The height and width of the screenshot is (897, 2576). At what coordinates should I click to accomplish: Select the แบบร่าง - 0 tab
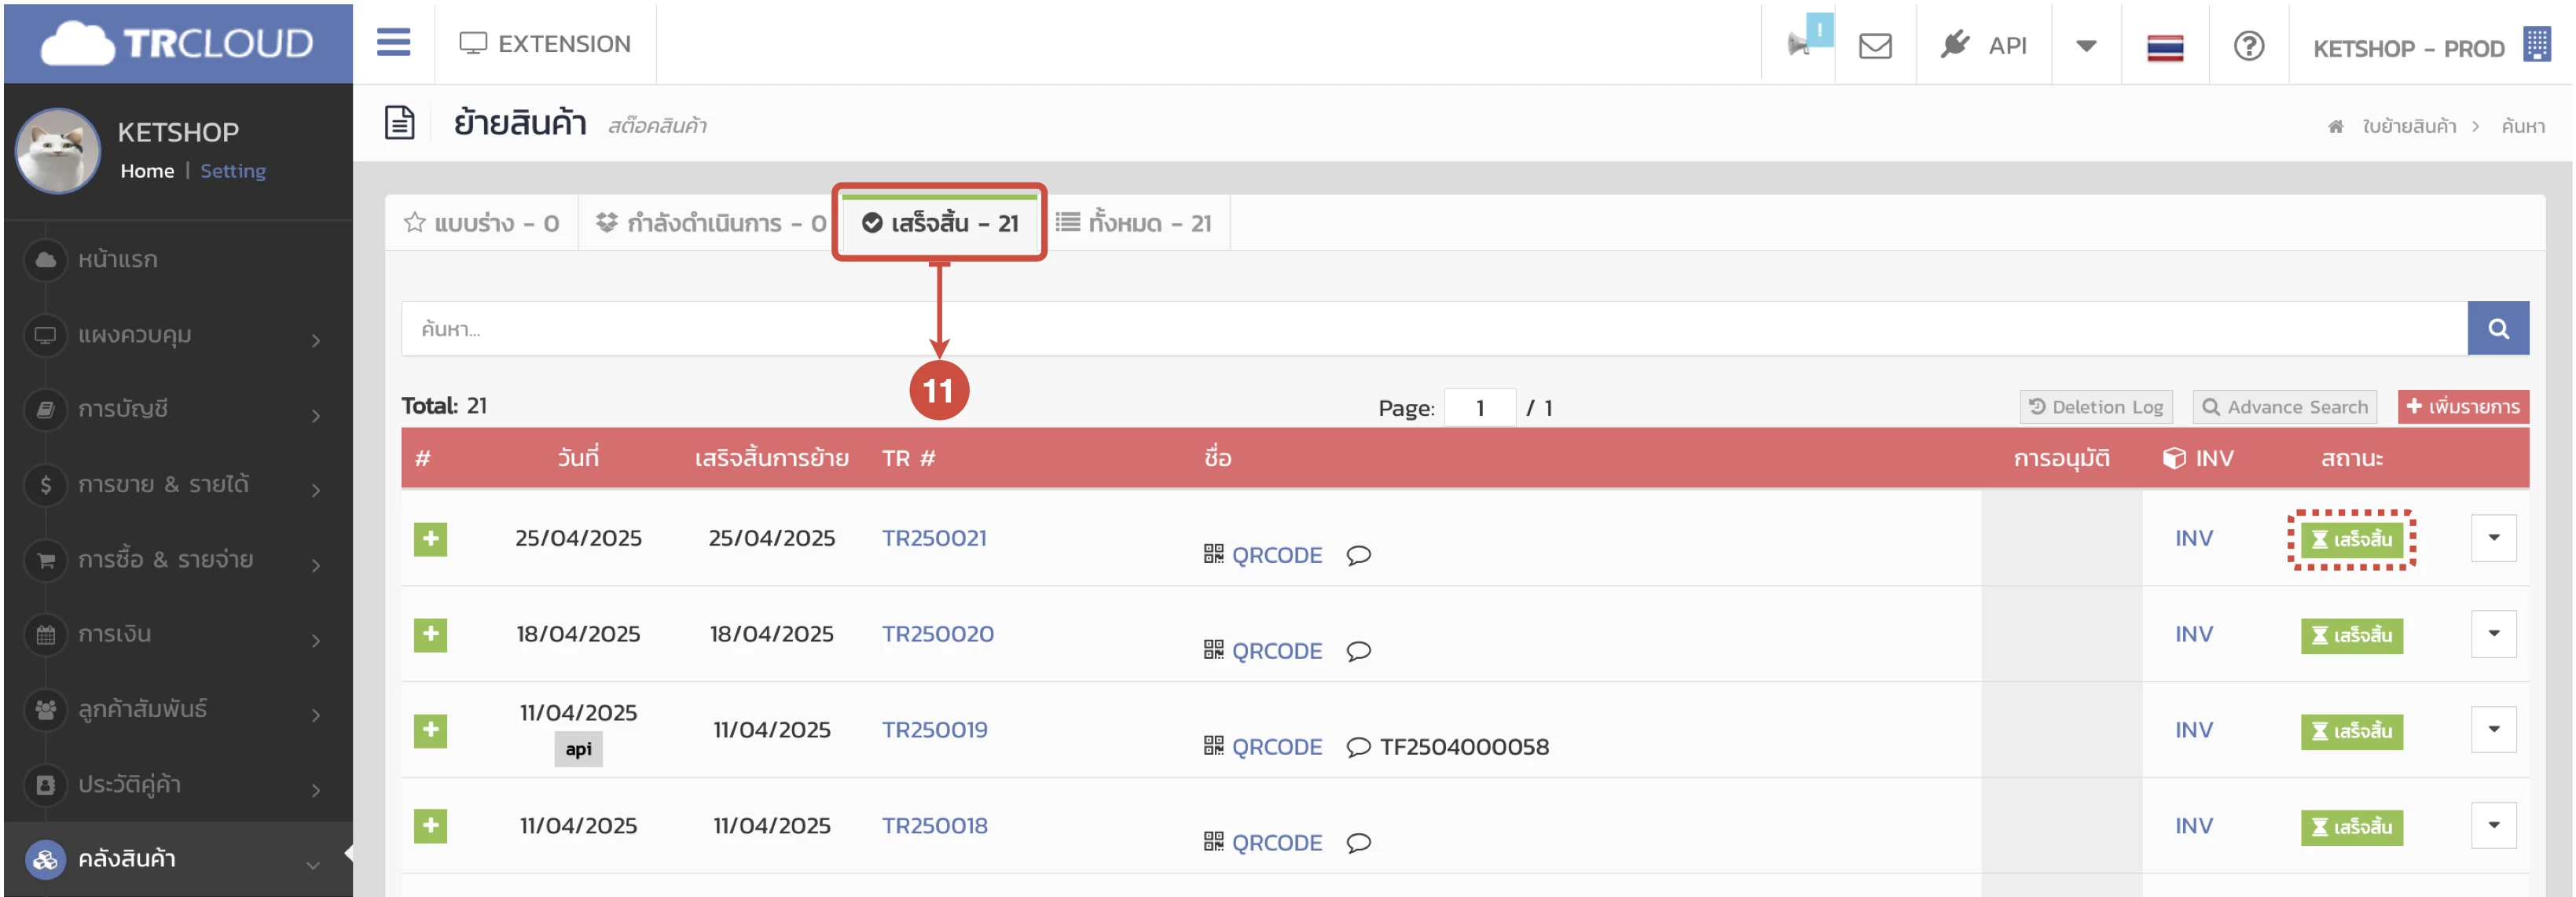(x=481, y=223)
